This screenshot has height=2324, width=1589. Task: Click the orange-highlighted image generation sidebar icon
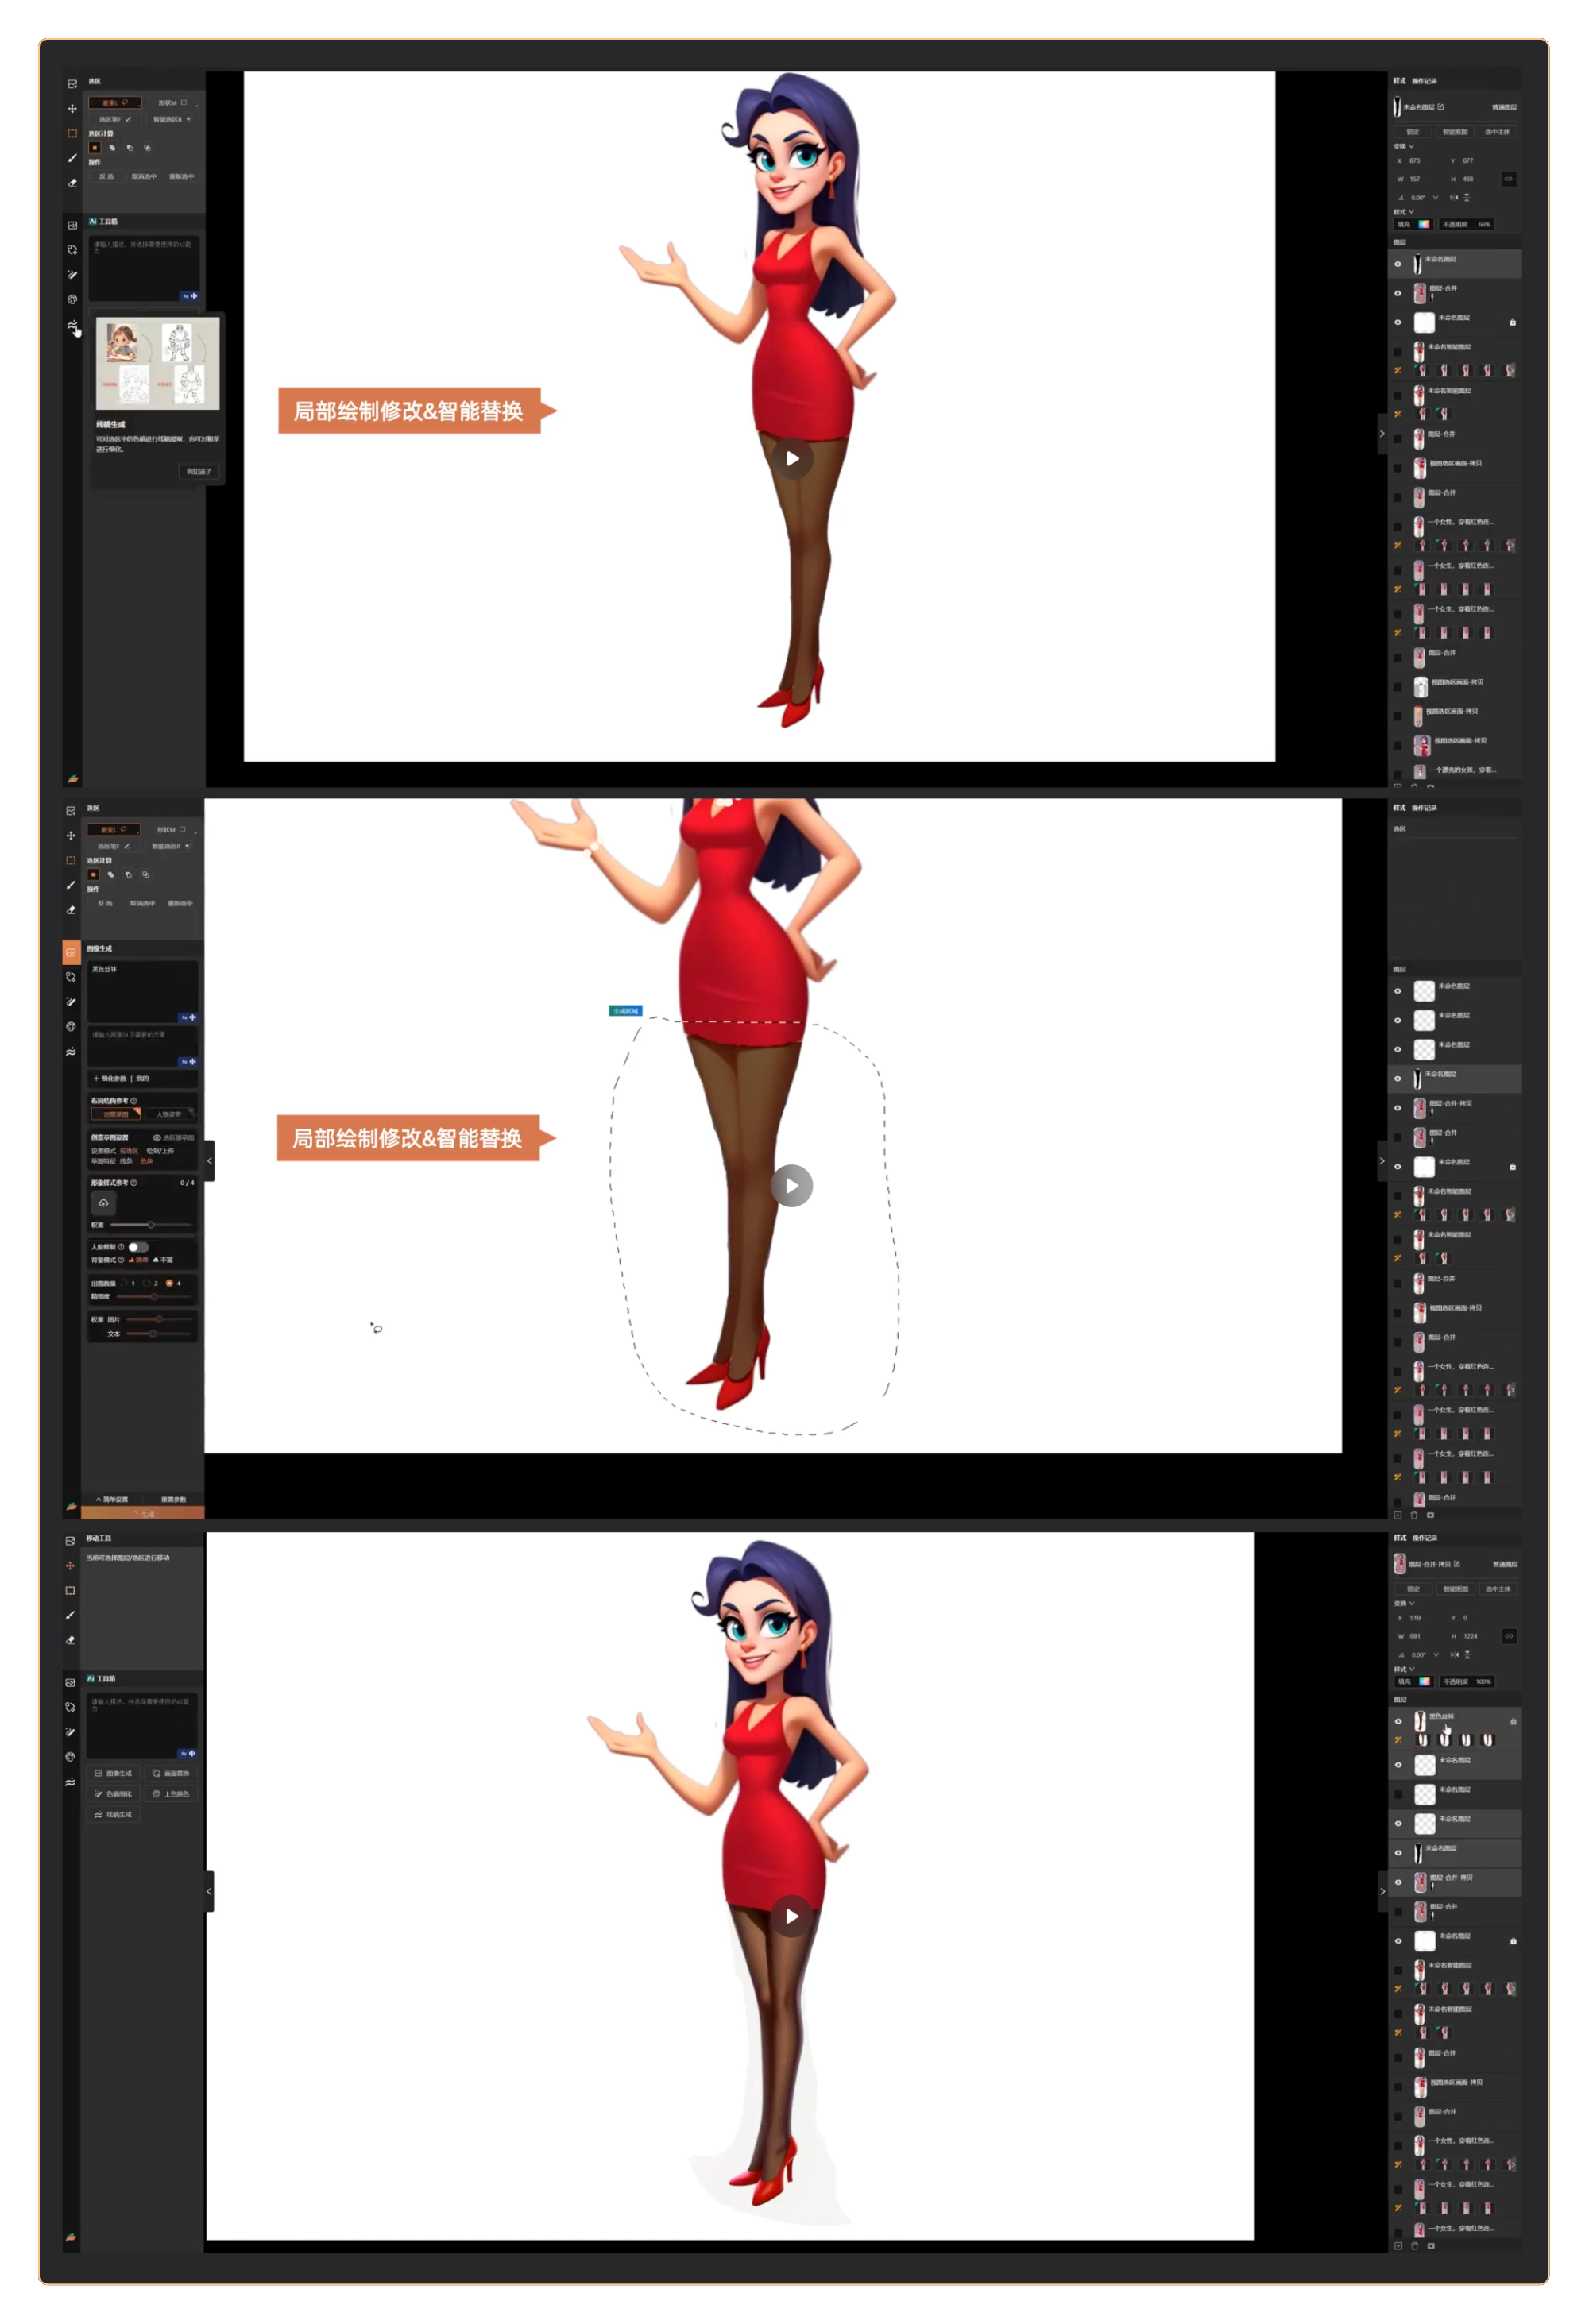click(71, 952)
